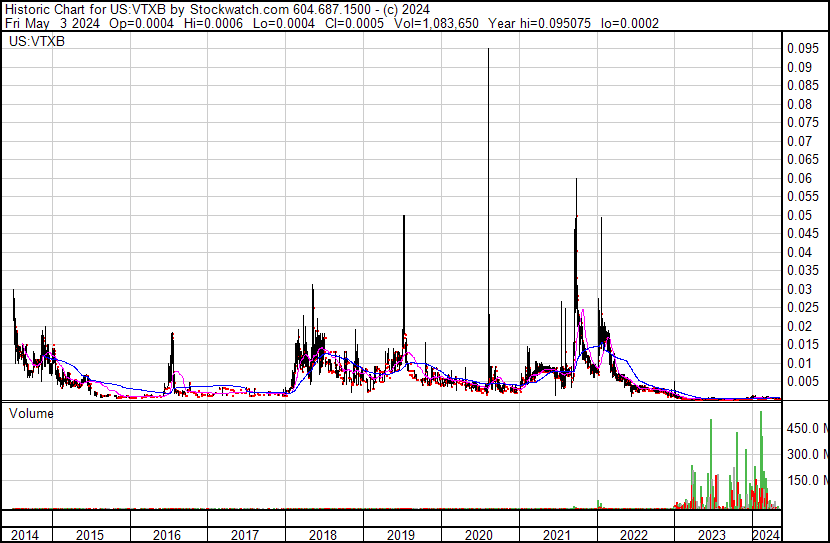
Task: Click the Volume panel label
Action: click(x=31, y=413)
